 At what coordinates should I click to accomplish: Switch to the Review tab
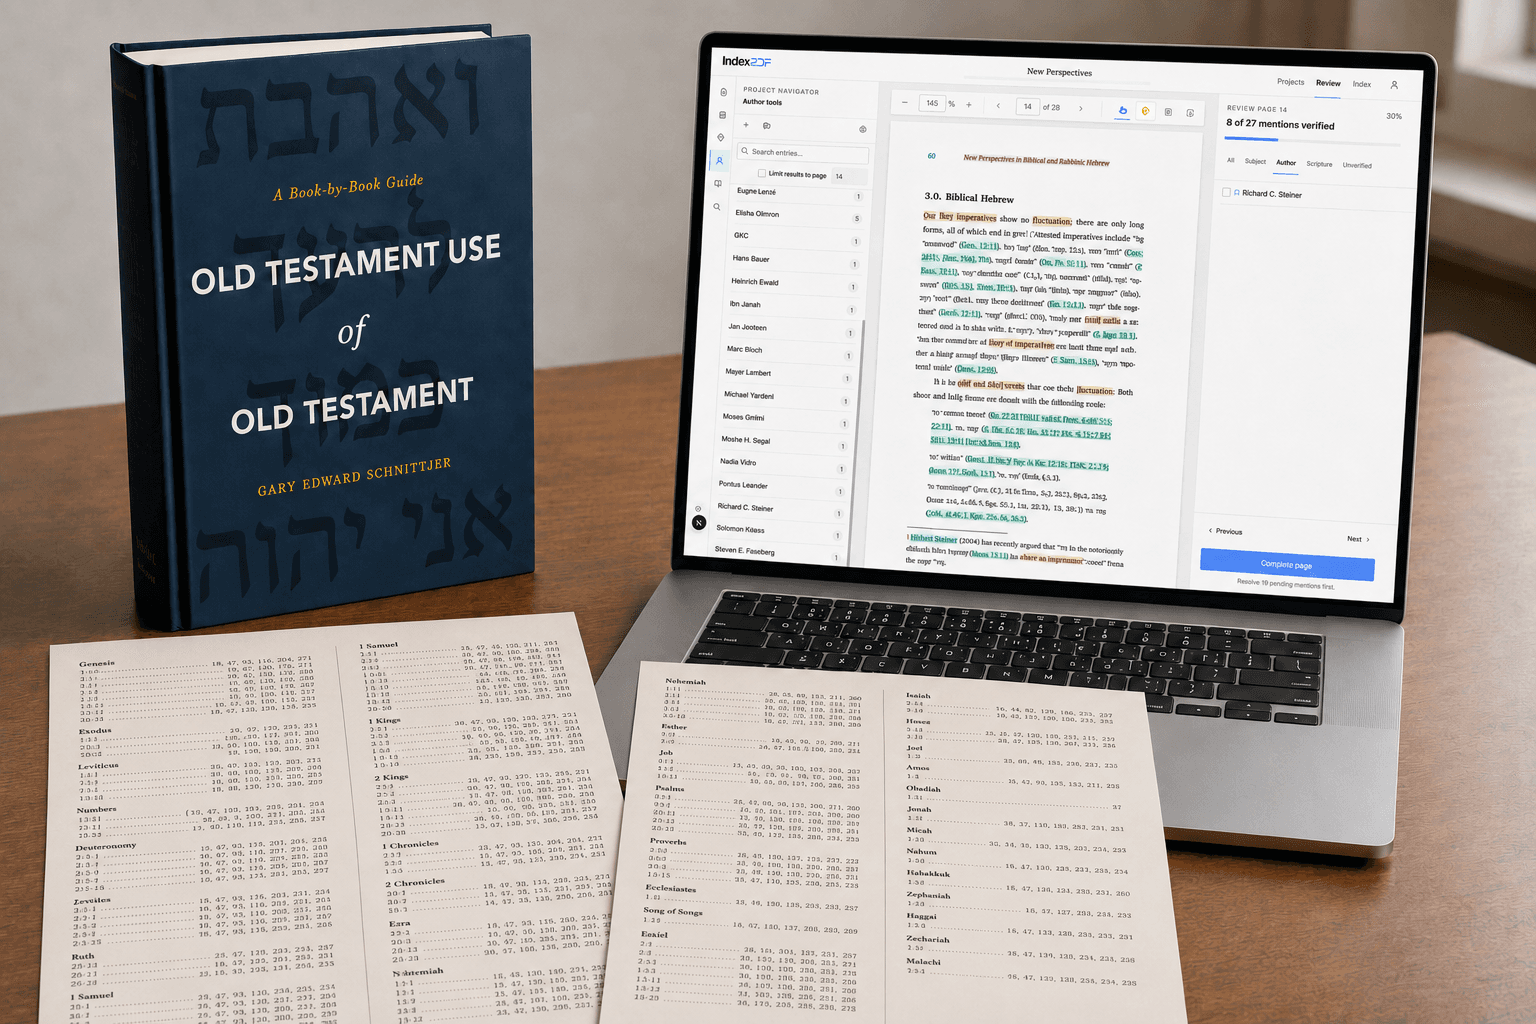(x=1328, y=83)
